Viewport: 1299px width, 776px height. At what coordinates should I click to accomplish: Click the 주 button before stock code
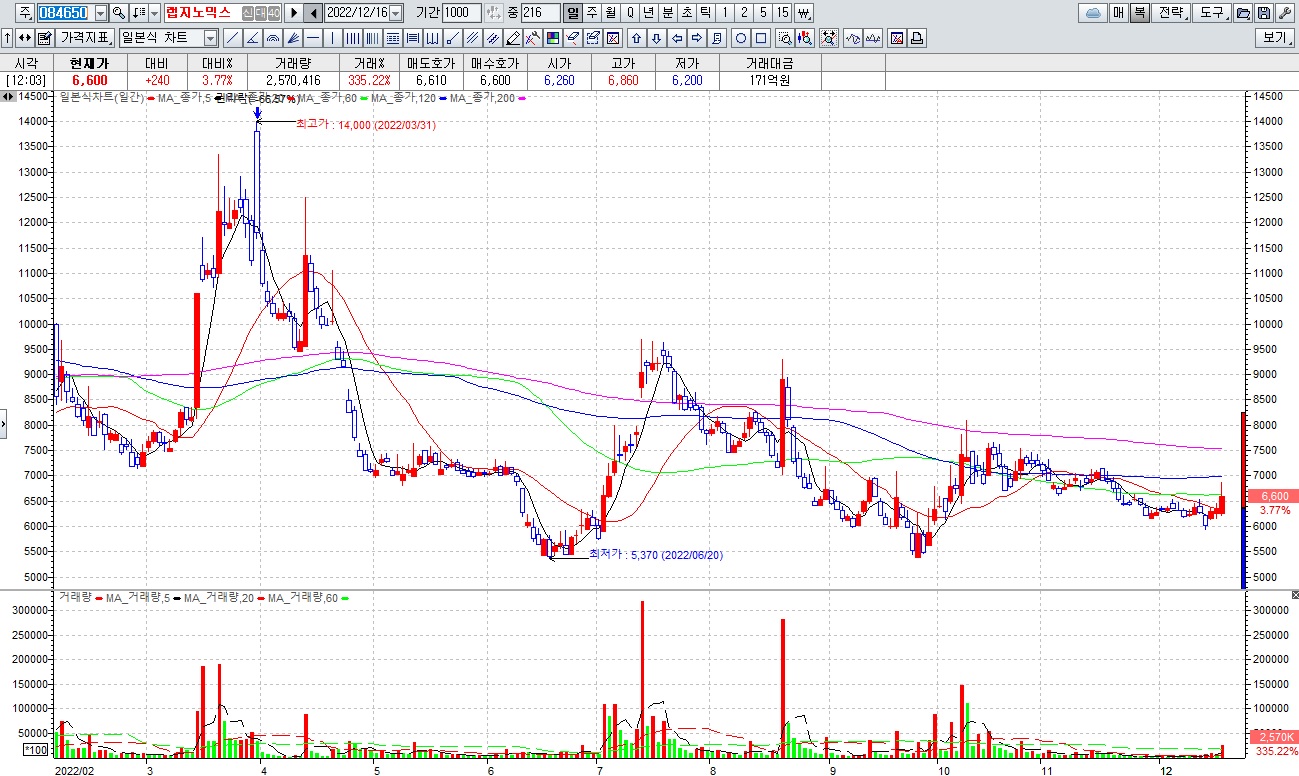(24, 13)
